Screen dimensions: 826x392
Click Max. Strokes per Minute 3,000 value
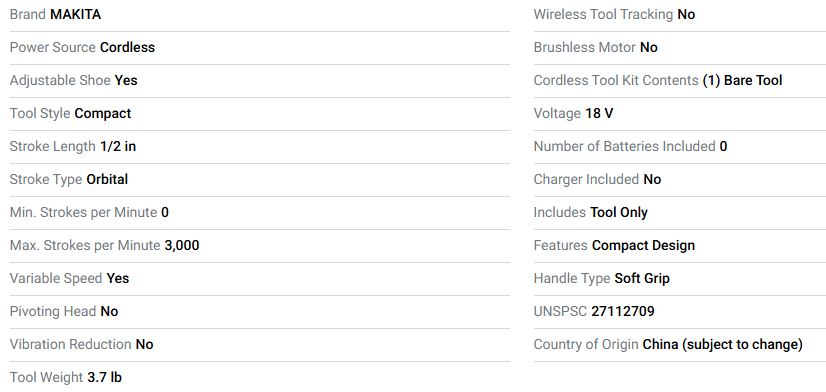click(x=182, y=246)
